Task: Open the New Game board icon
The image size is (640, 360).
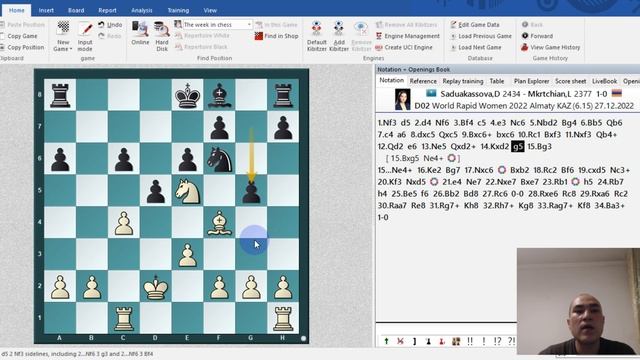Action: click(x=63, y=29)
